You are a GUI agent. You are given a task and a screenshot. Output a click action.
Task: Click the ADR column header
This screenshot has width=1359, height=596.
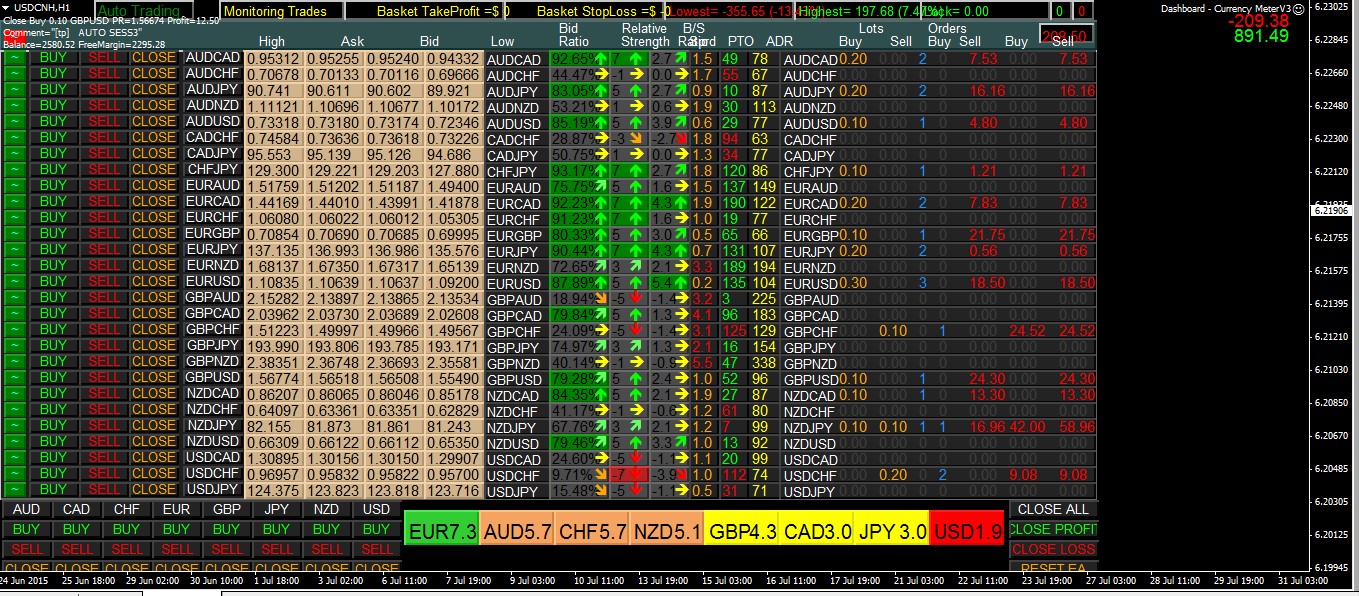(x=779, y=41)
